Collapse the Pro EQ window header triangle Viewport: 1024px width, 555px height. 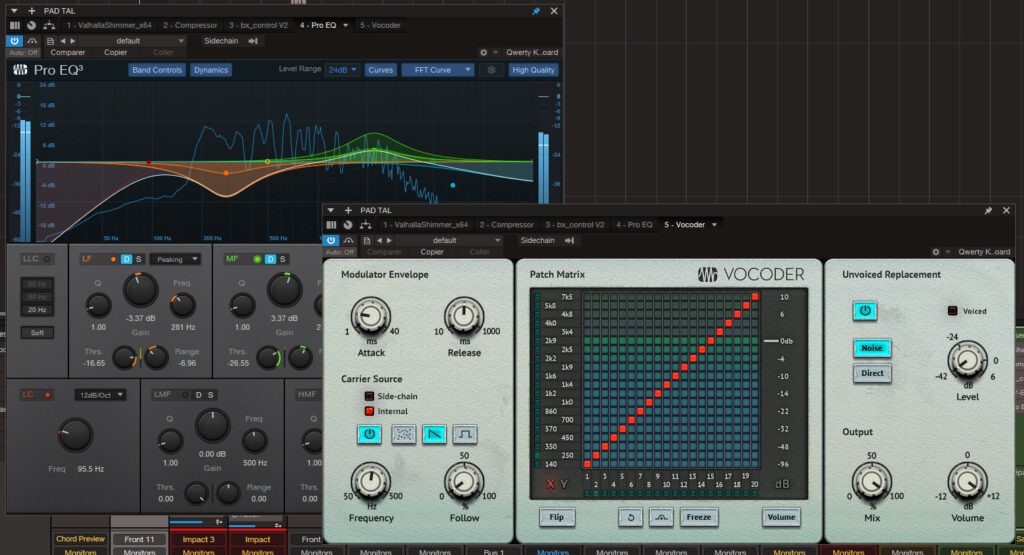(x=14, y=11)
